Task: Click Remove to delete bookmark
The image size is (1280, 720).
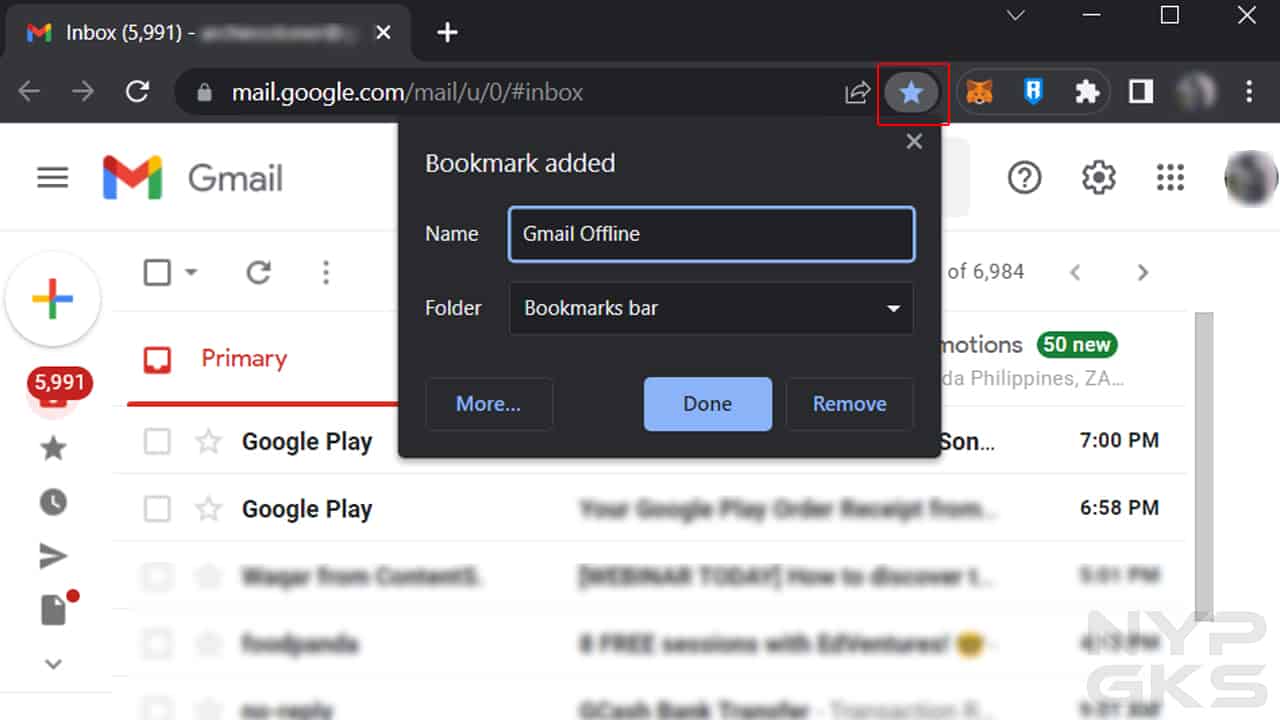Action: [850, 404]
